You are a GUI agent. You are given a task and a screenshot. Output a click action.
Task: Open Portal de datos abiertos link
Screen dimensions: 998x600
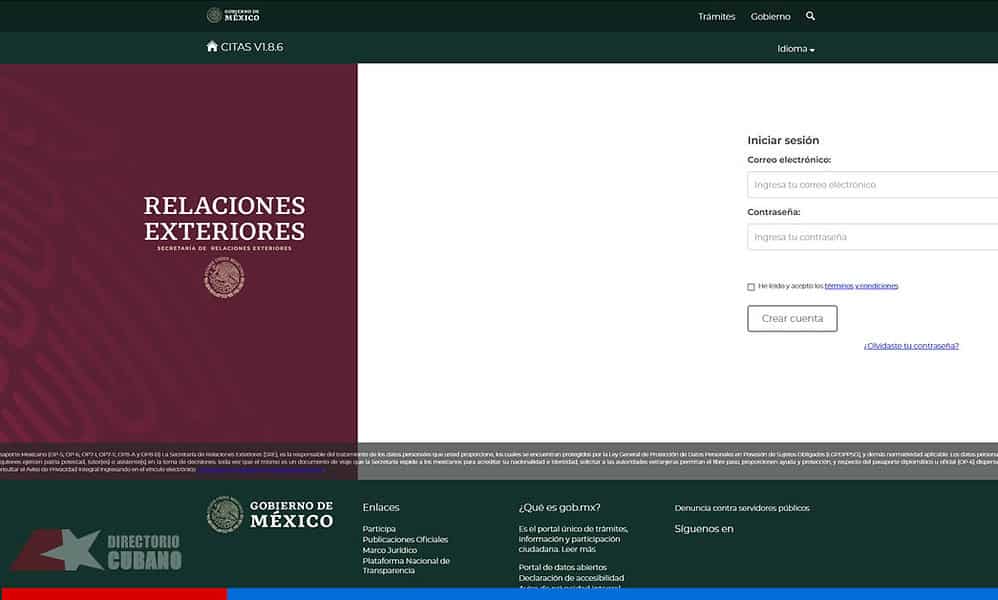coord(563,567)
